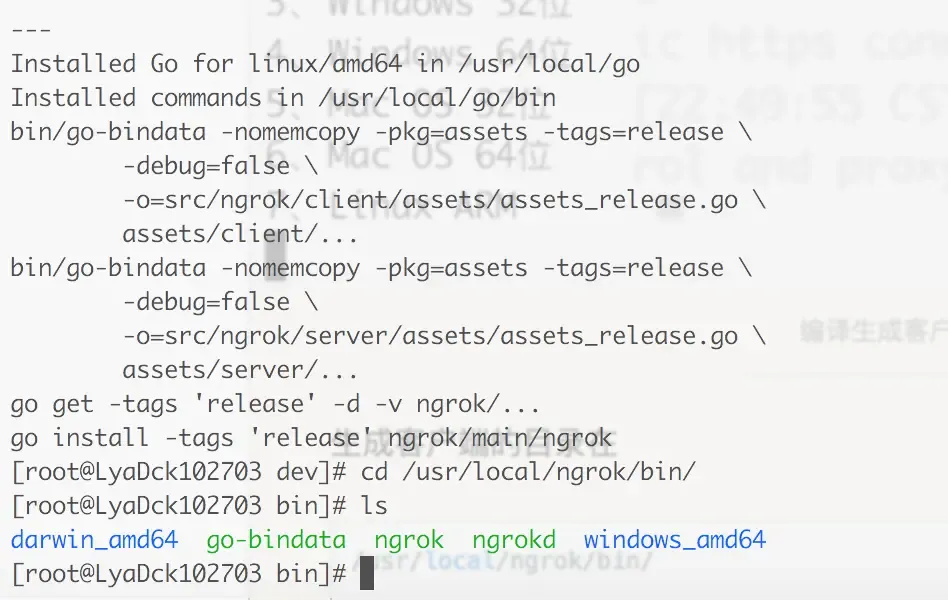This screenshot has height=600, width=948.
Task: Click the 'assets/client/...' line
Action: pos(240,234)
